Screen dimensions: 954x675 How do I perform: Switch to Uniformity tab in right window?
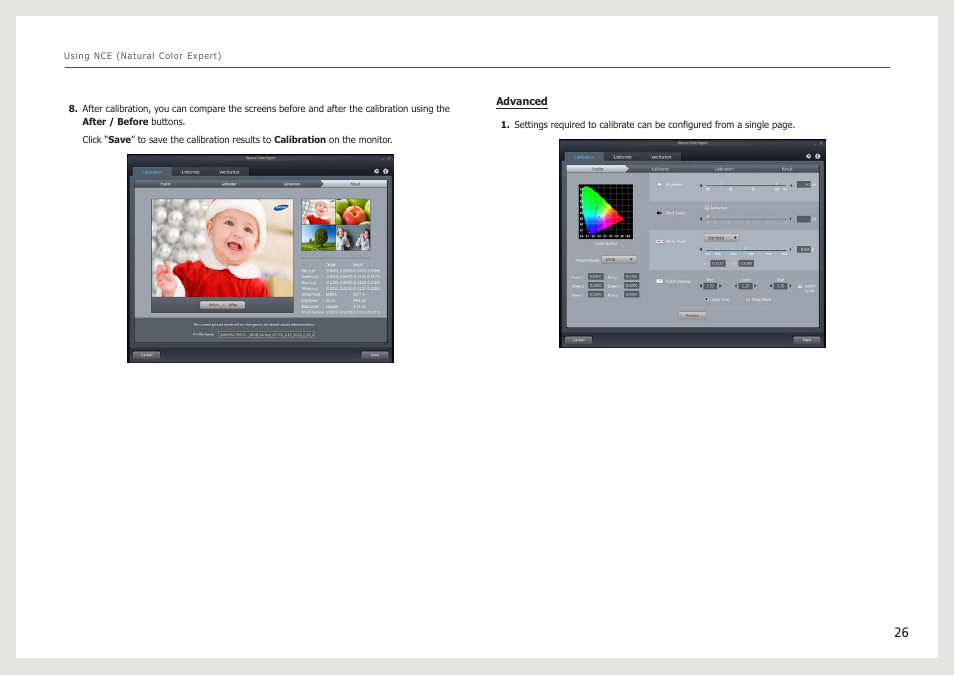pyautogui.click(x=622, y=157)
